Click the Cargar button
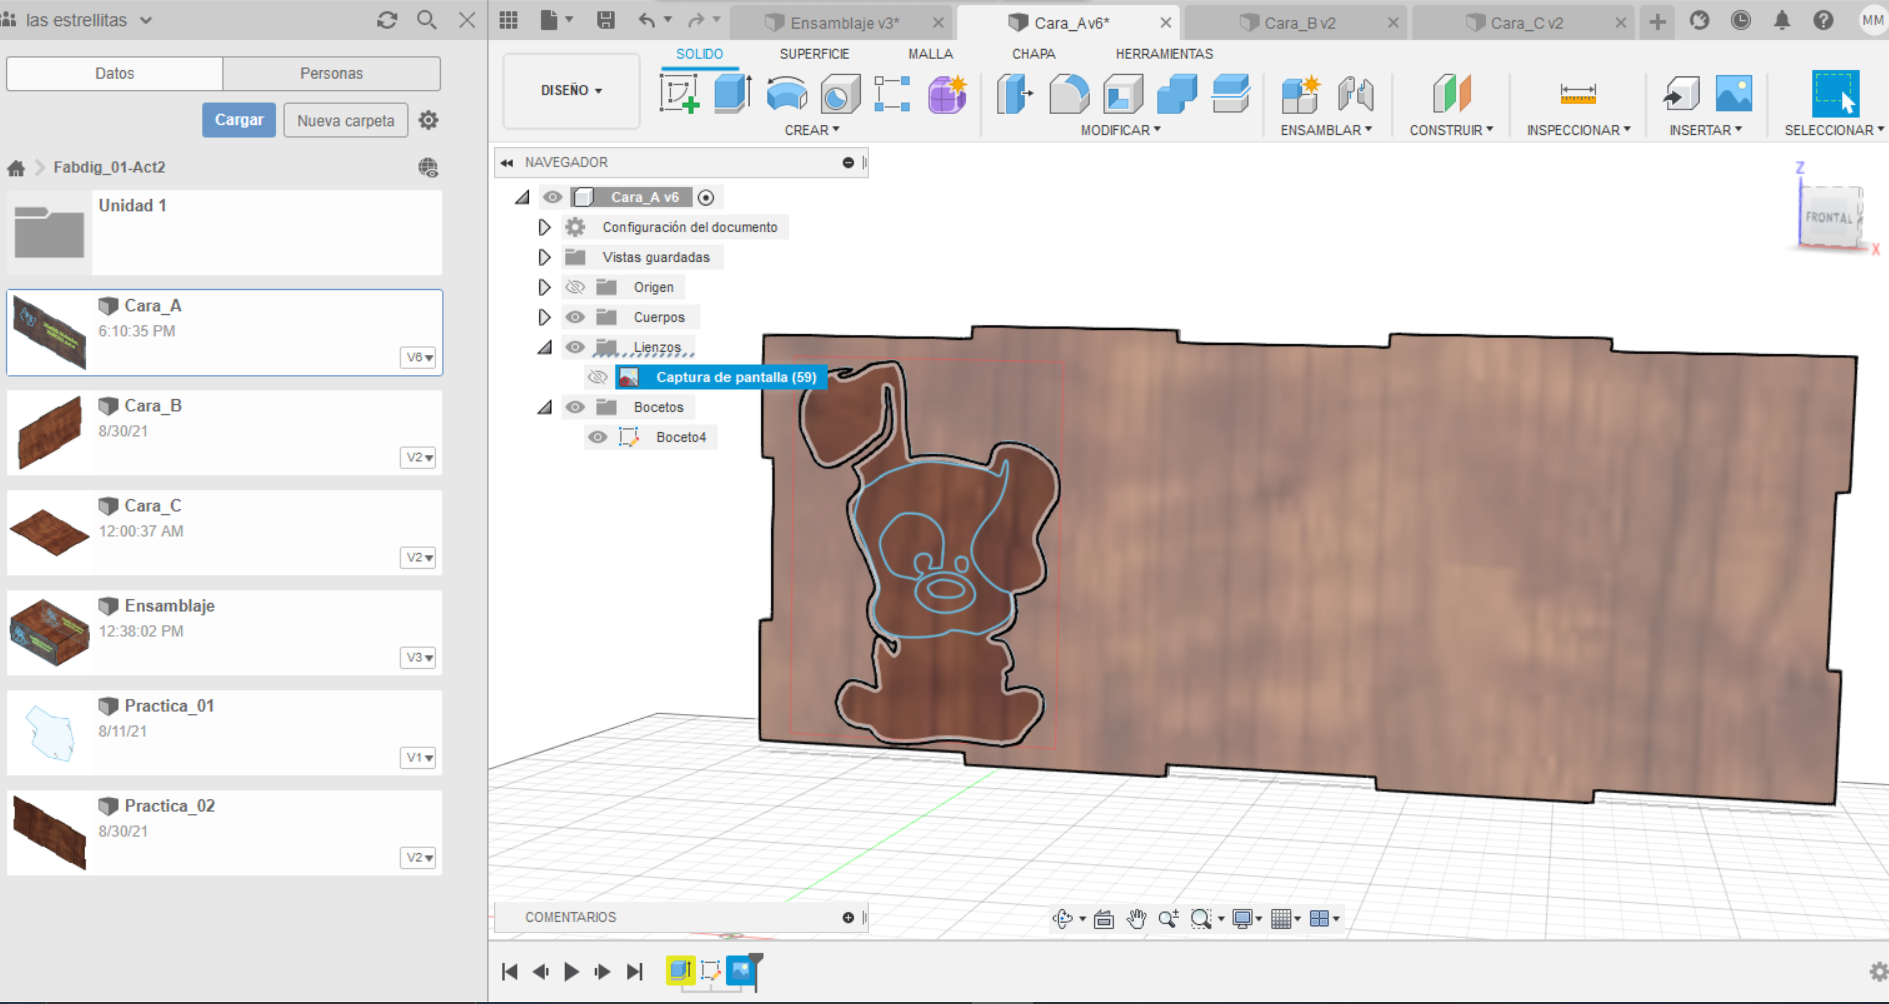Viewport: 1889px width, 1004px height. pyautogui.click(x=239, y=120)
